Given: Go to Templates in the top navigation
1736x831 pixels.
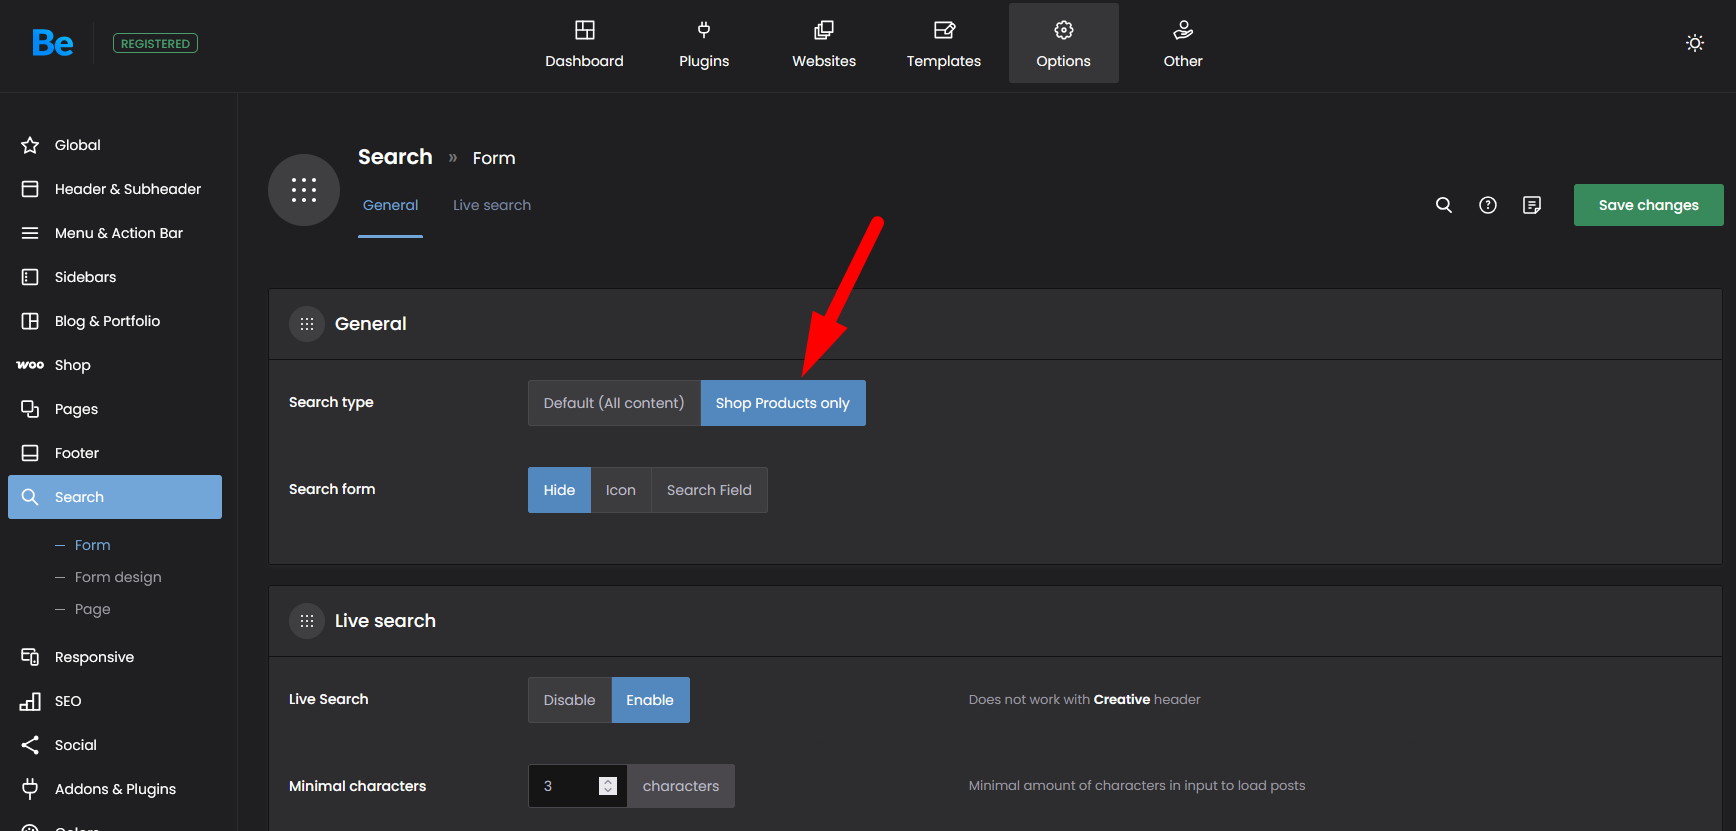Looking at the screenshot, I should [x=943, y=44].
